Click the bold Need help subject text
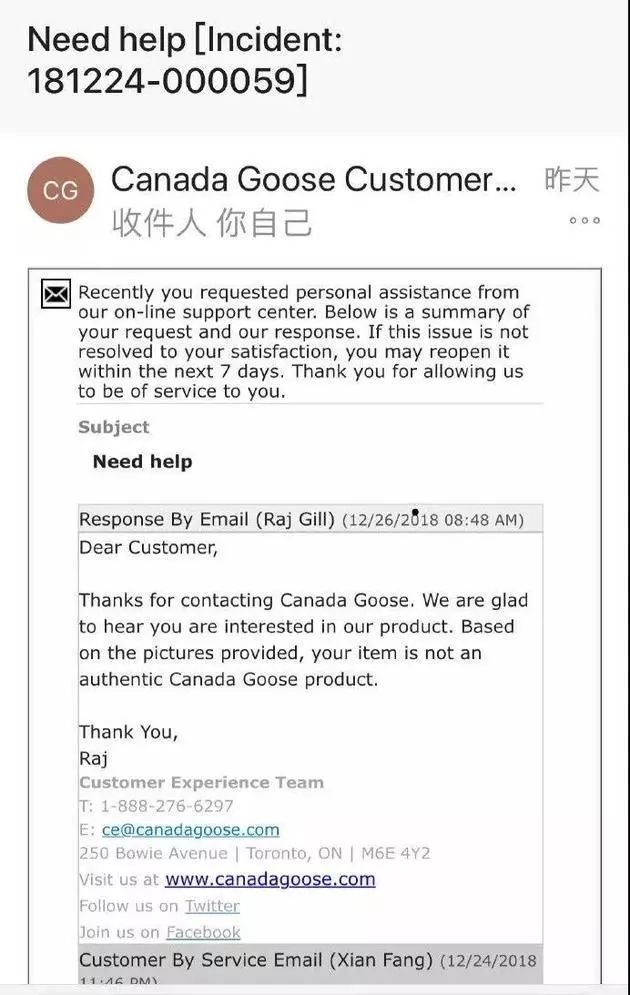630x995 pixels. click(142, 462)
